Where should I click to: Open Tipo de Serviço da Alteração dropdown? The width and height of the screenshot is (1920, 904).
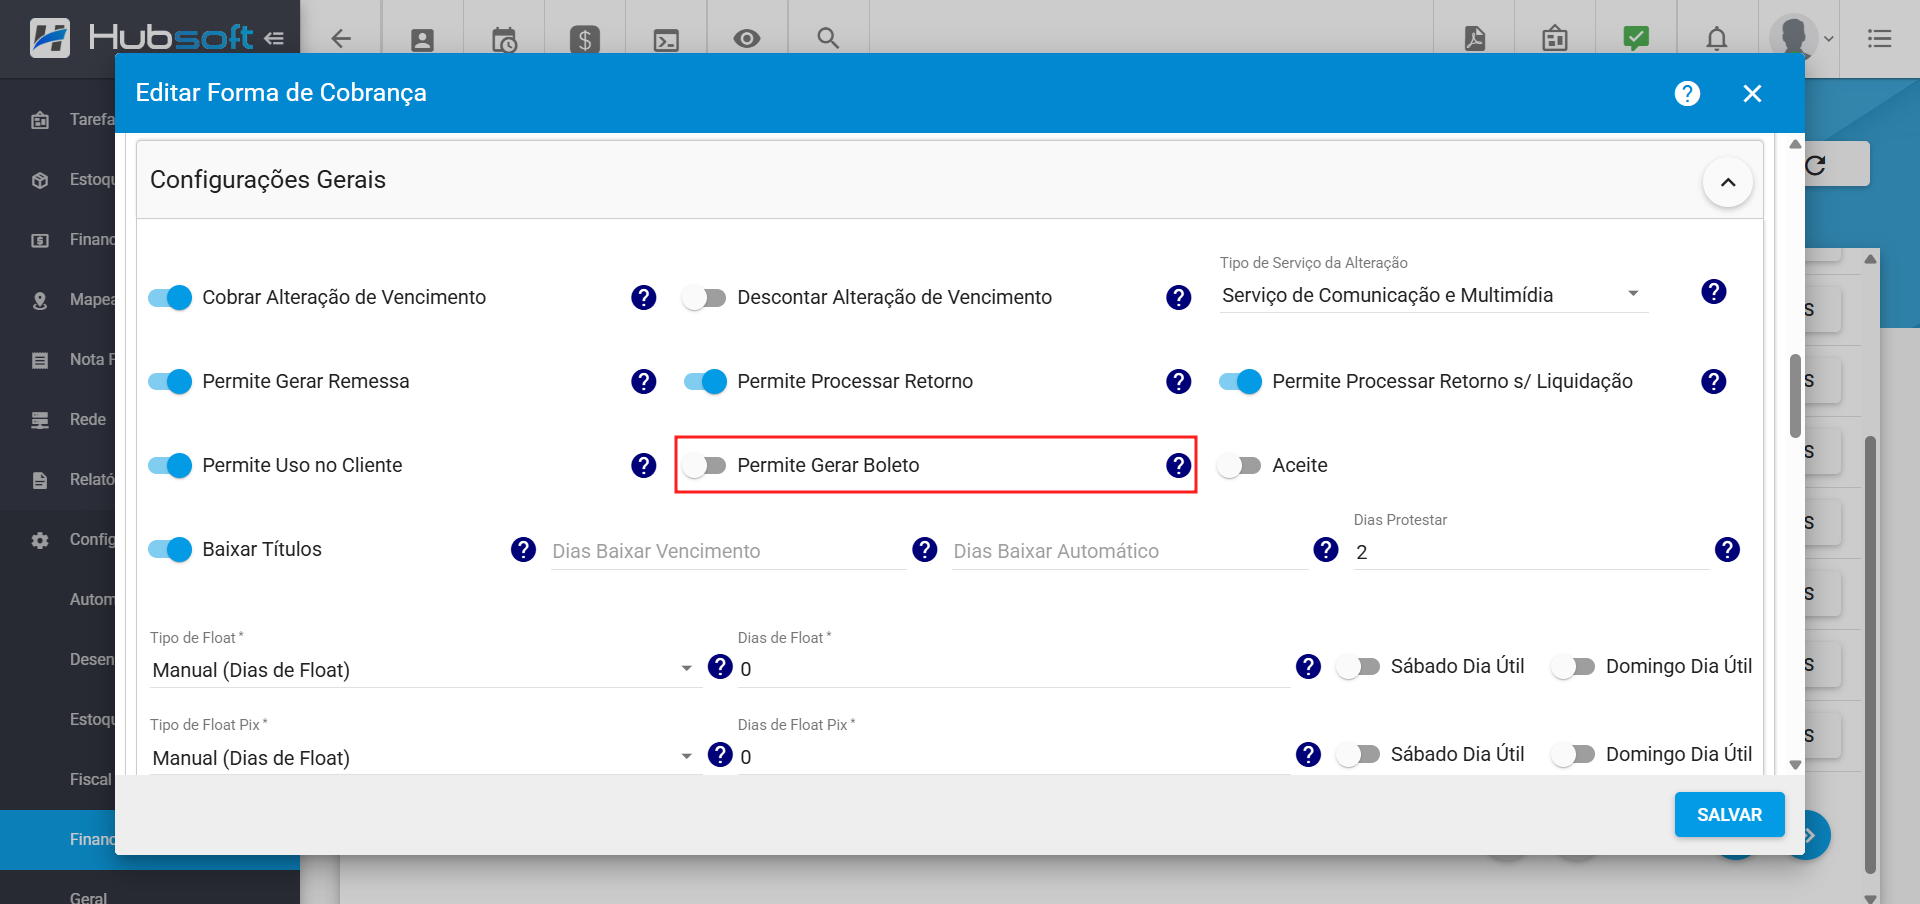point(1434,295)
